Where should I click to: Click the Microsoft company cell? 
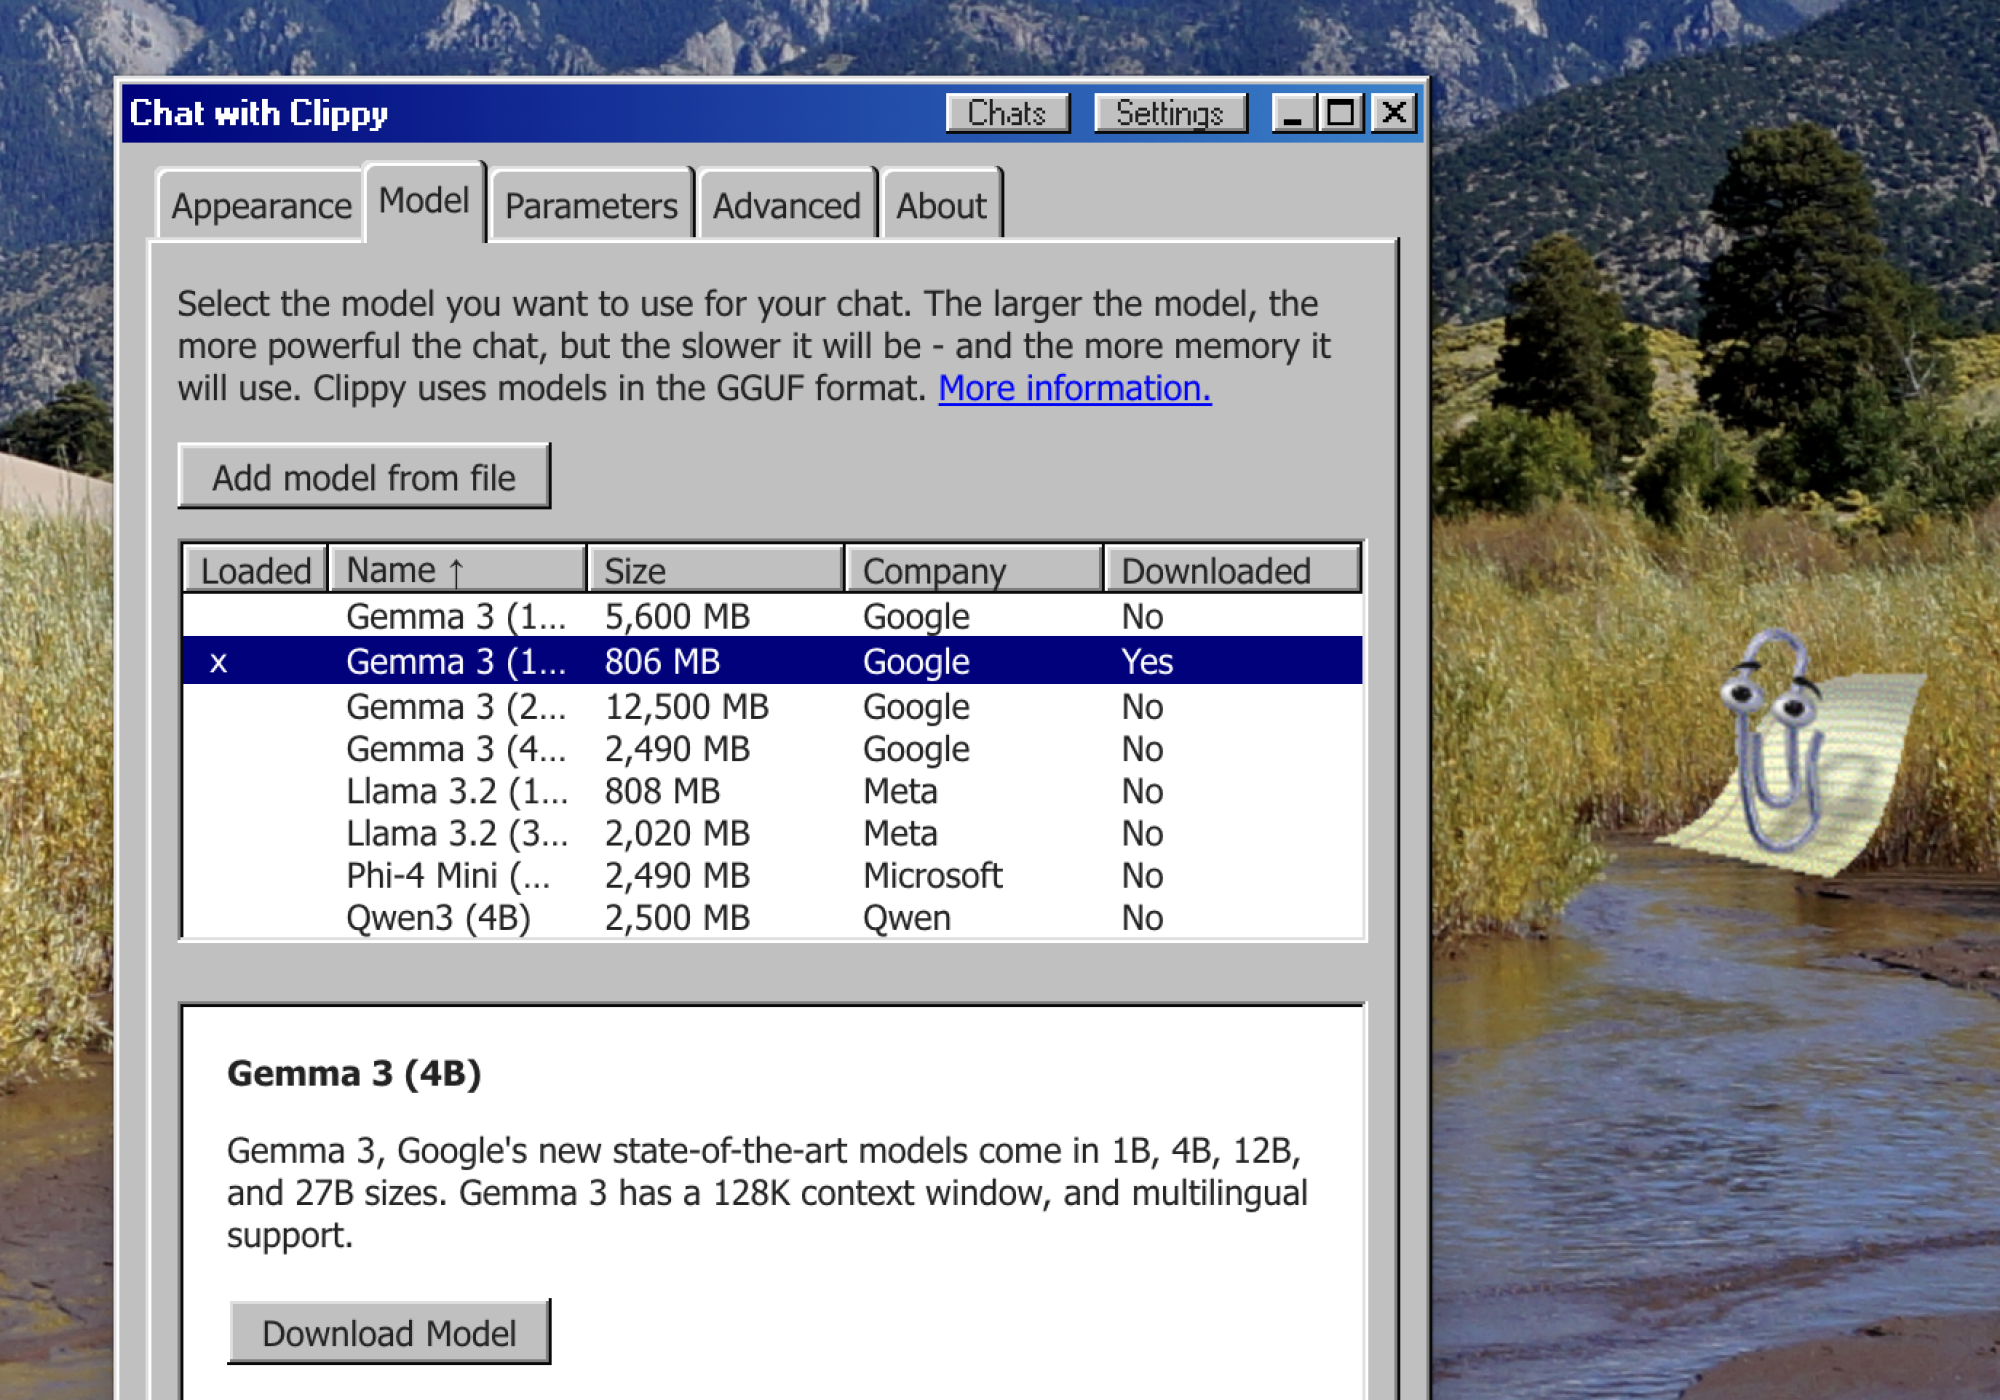click(932, 875)
